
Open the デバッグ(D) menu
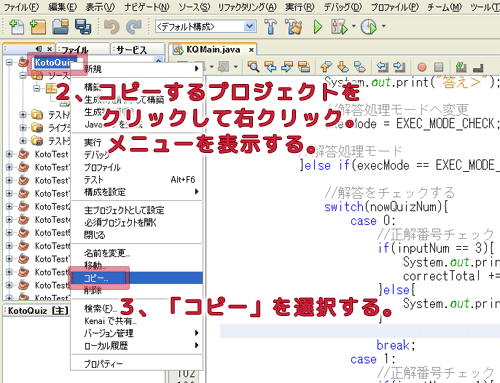pos(343,7)
